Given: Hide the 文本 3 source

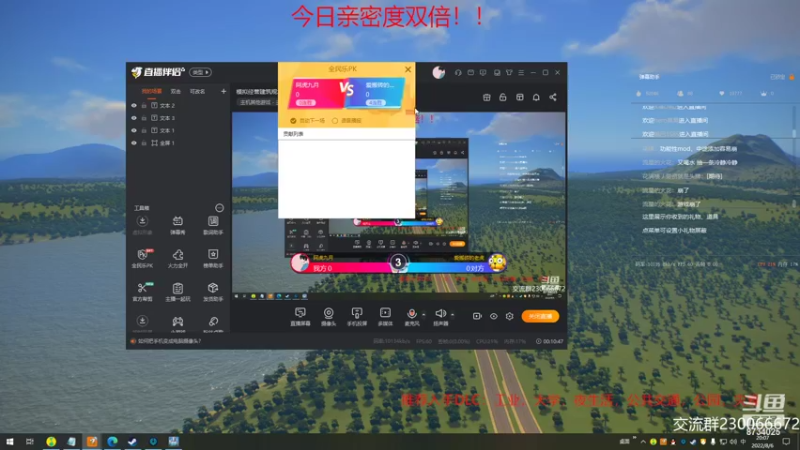Looking at the screenshot, I should (x=134, y=118).
